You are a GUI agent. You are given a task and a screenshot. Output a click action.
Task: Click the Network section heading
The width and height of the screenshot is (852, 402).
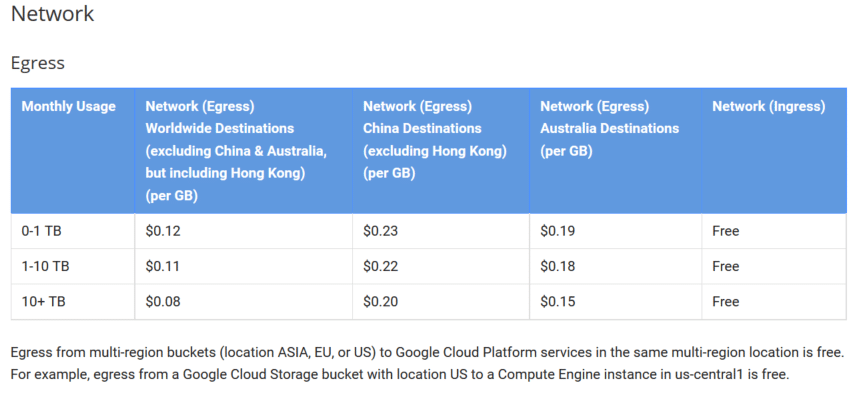coord(53,13)
